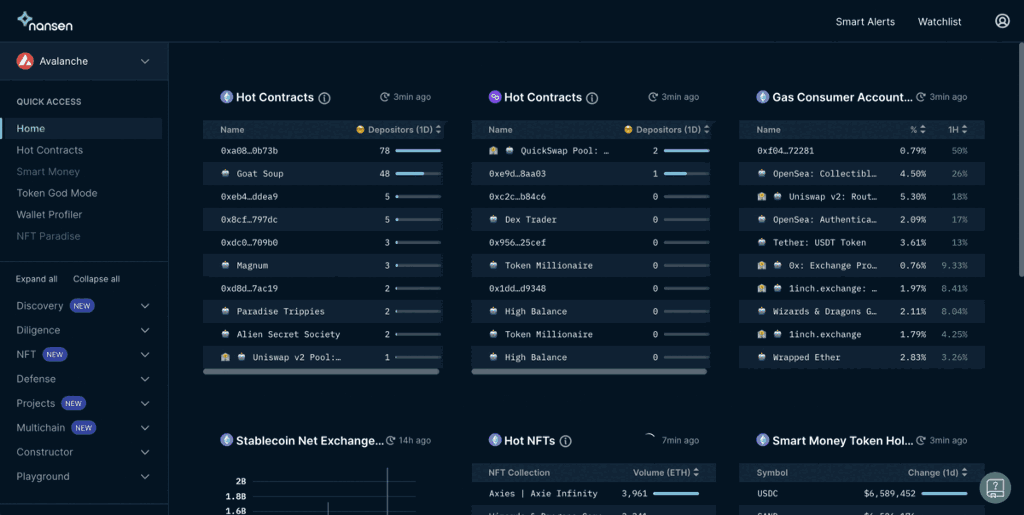Click the label icon next to Wrapped Ether

click(x=761, y=357)
